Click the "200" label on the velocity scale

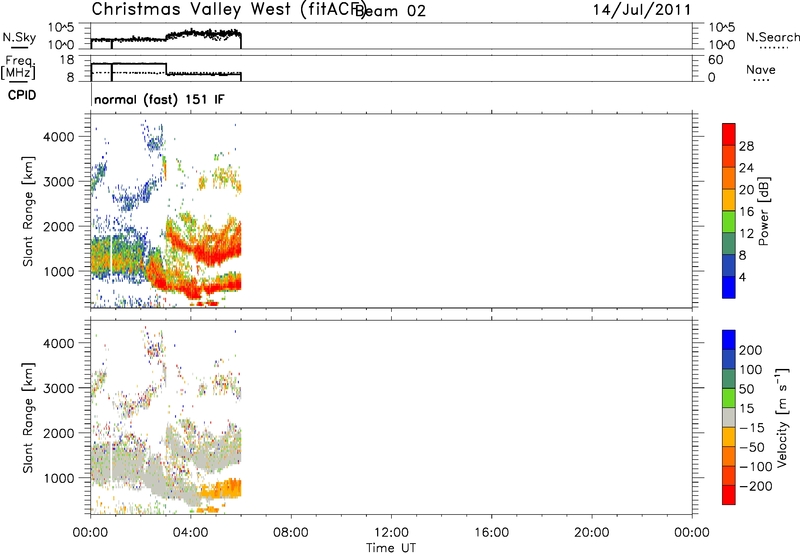751,350
